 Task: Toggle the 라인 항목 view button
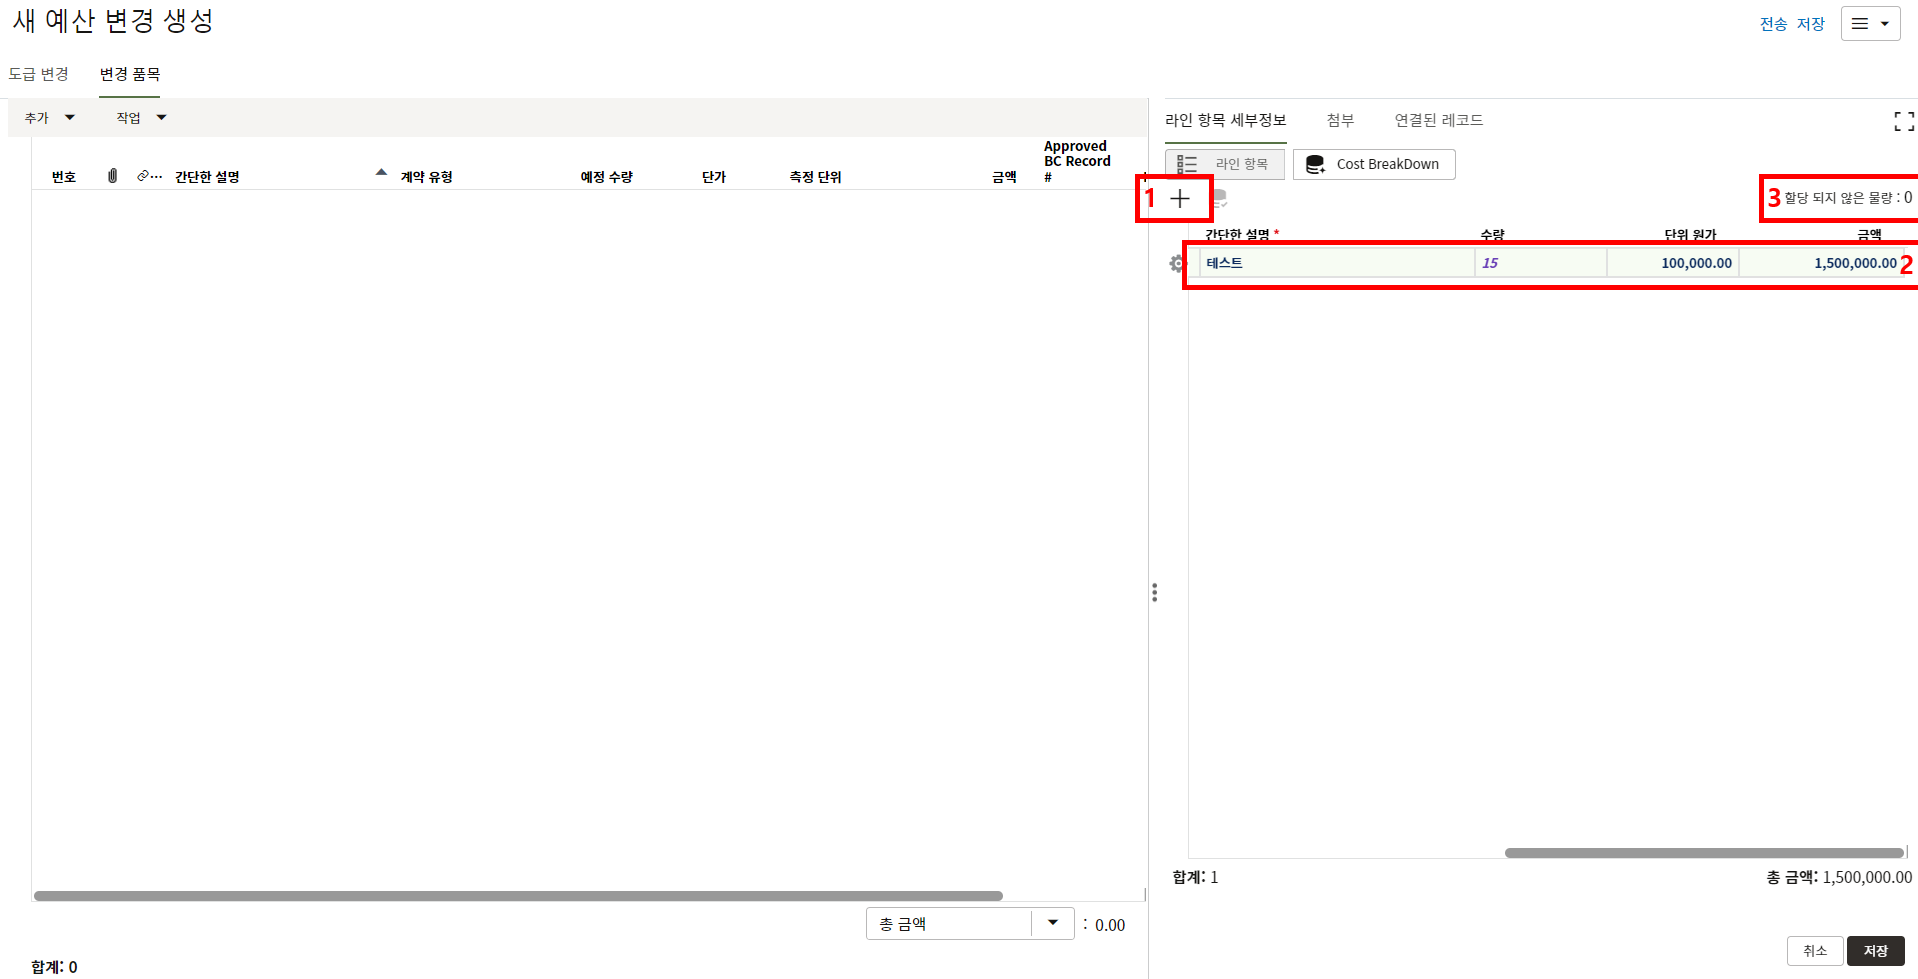point(1225,164)
